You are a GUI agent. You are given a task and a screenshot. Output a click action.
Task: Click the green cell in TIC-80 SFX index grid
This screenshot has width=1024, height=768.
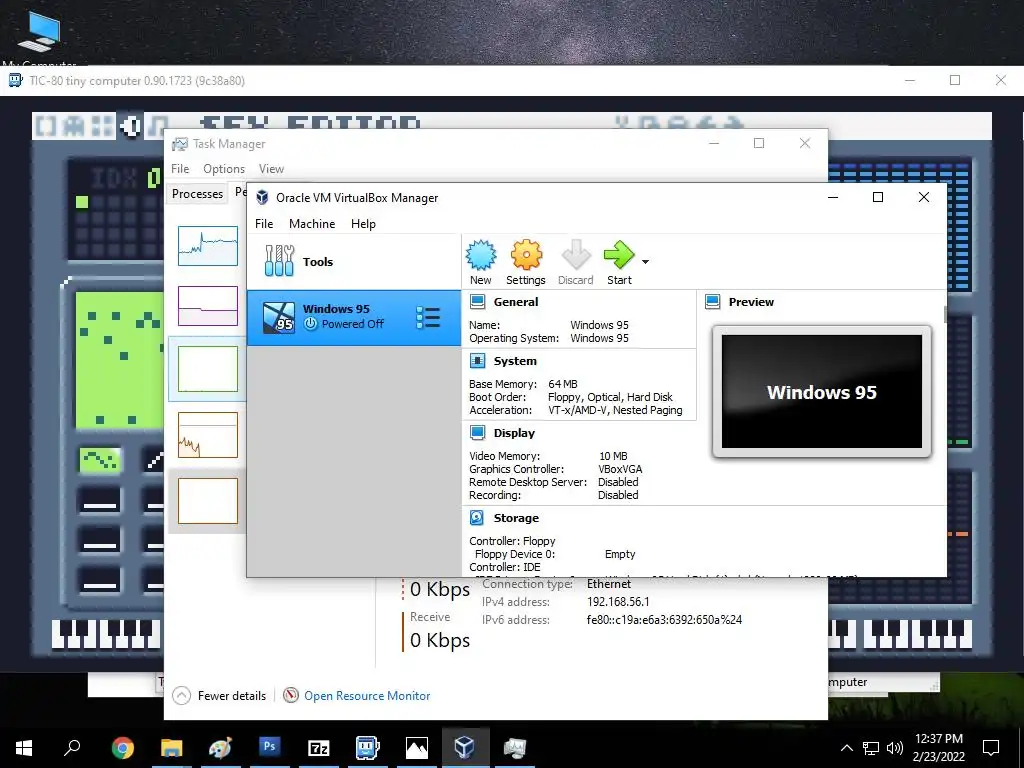(x=82, y=202)
